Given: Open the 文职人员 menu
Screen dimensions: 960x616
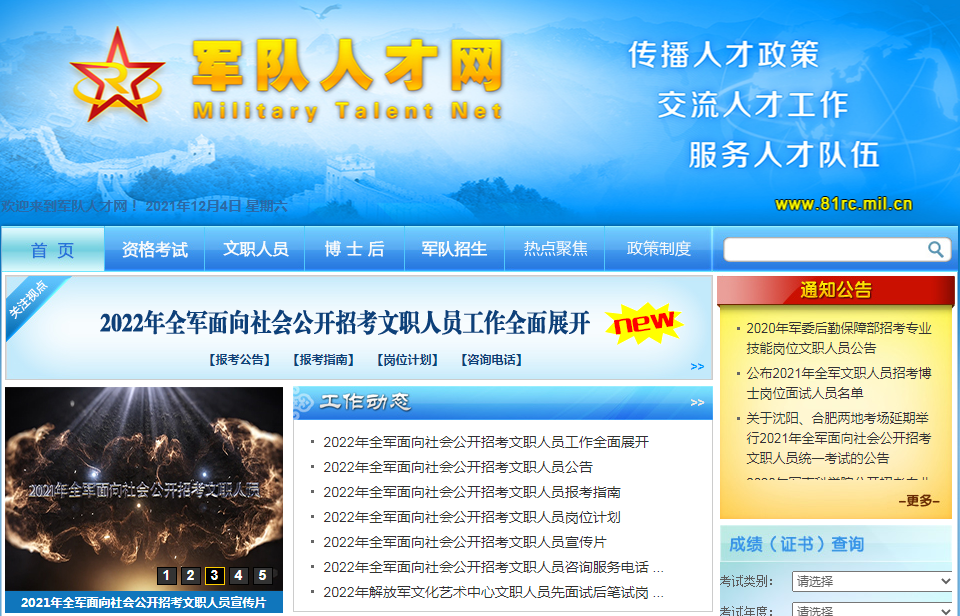Looking at the screenshot, I should pos(255,249).
